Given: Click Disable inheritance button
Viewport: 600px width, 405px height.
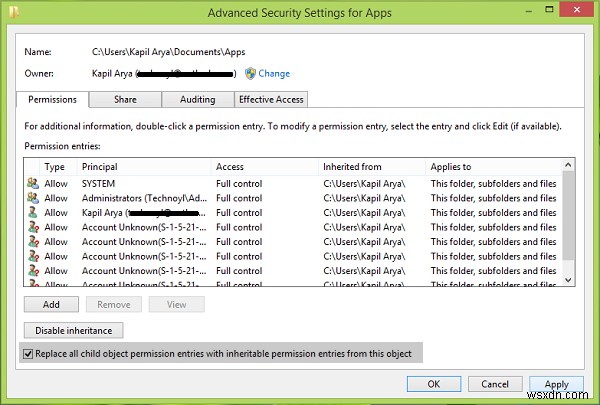Looking at the screenshot, I should click(73, 330).
